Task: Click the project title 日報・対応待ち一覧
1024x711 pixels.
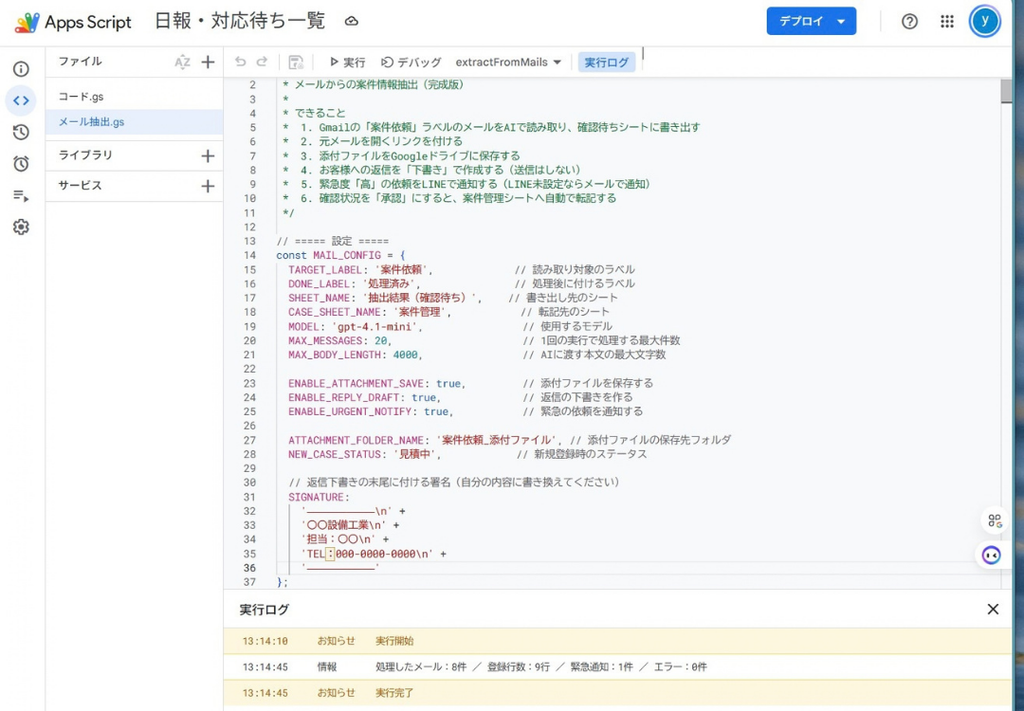Action: pos(240,21)
